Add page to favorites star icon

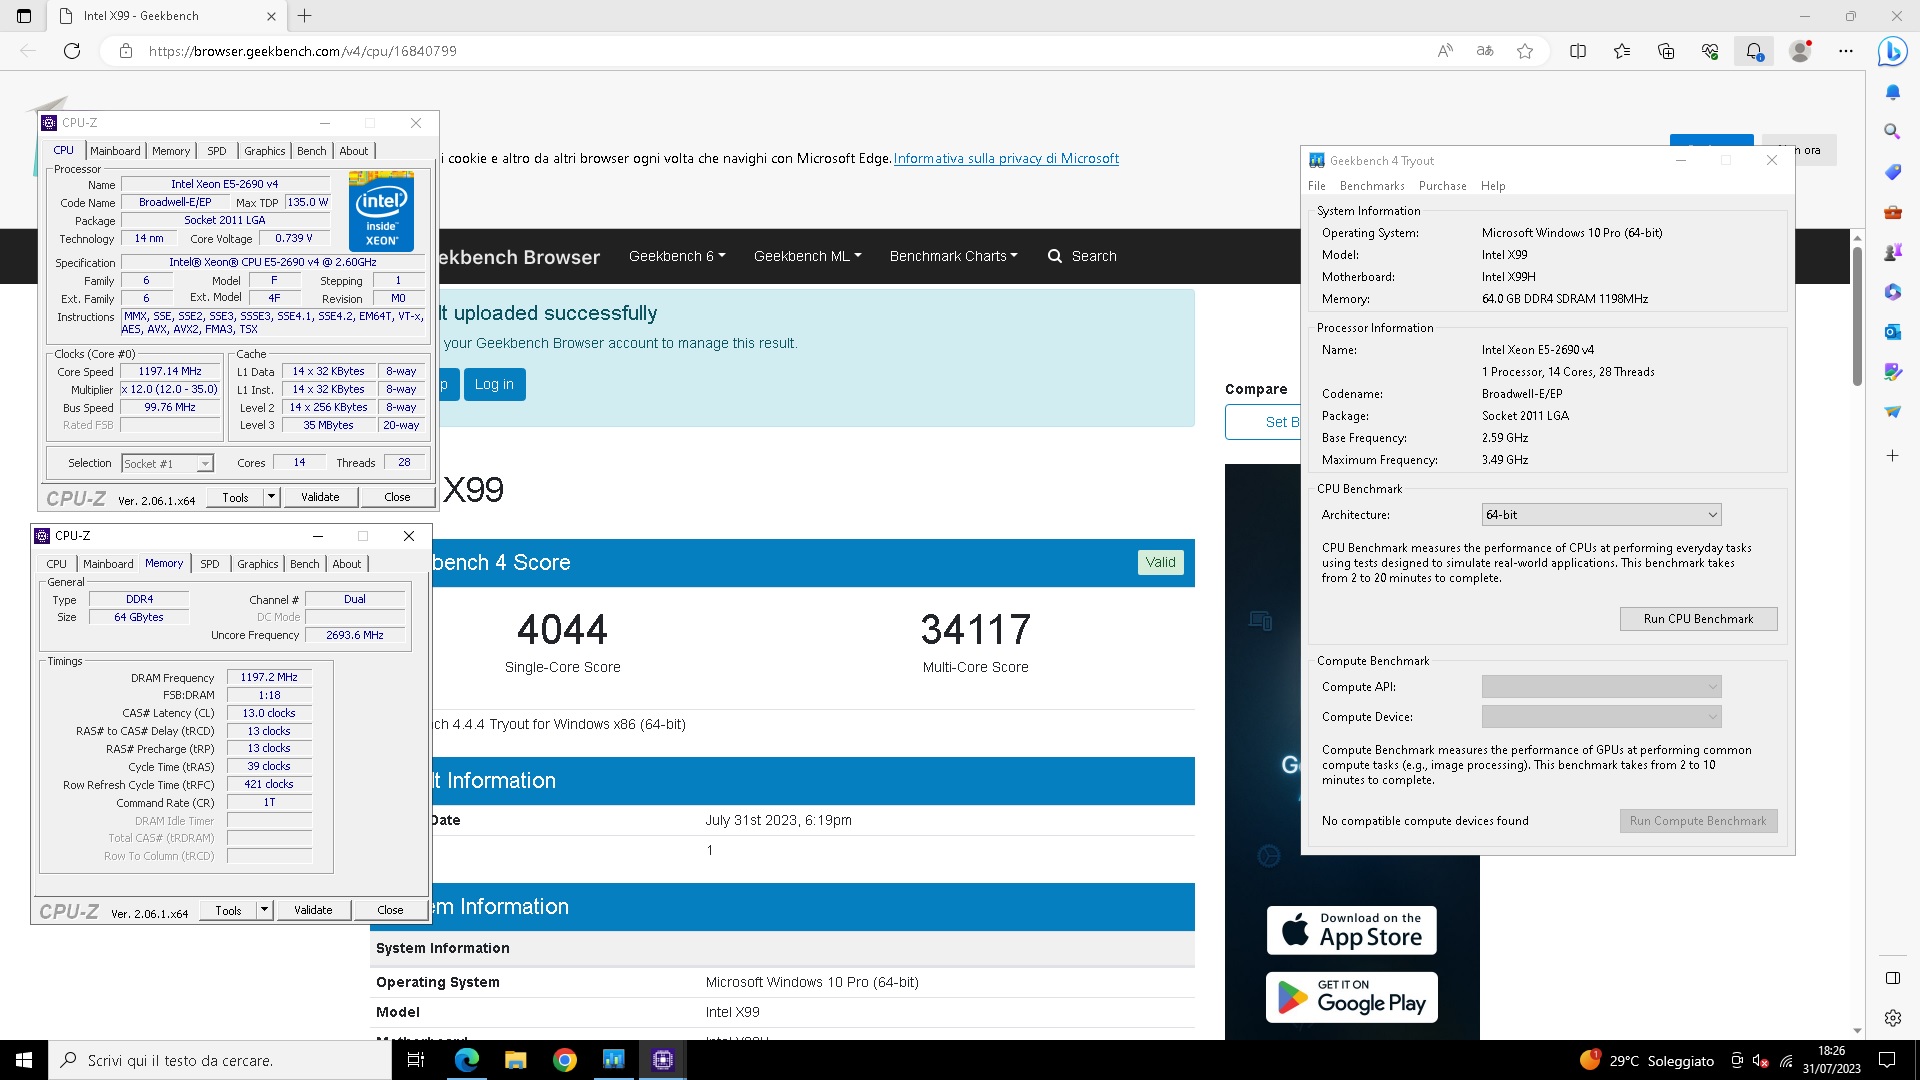pos(1525,51)
